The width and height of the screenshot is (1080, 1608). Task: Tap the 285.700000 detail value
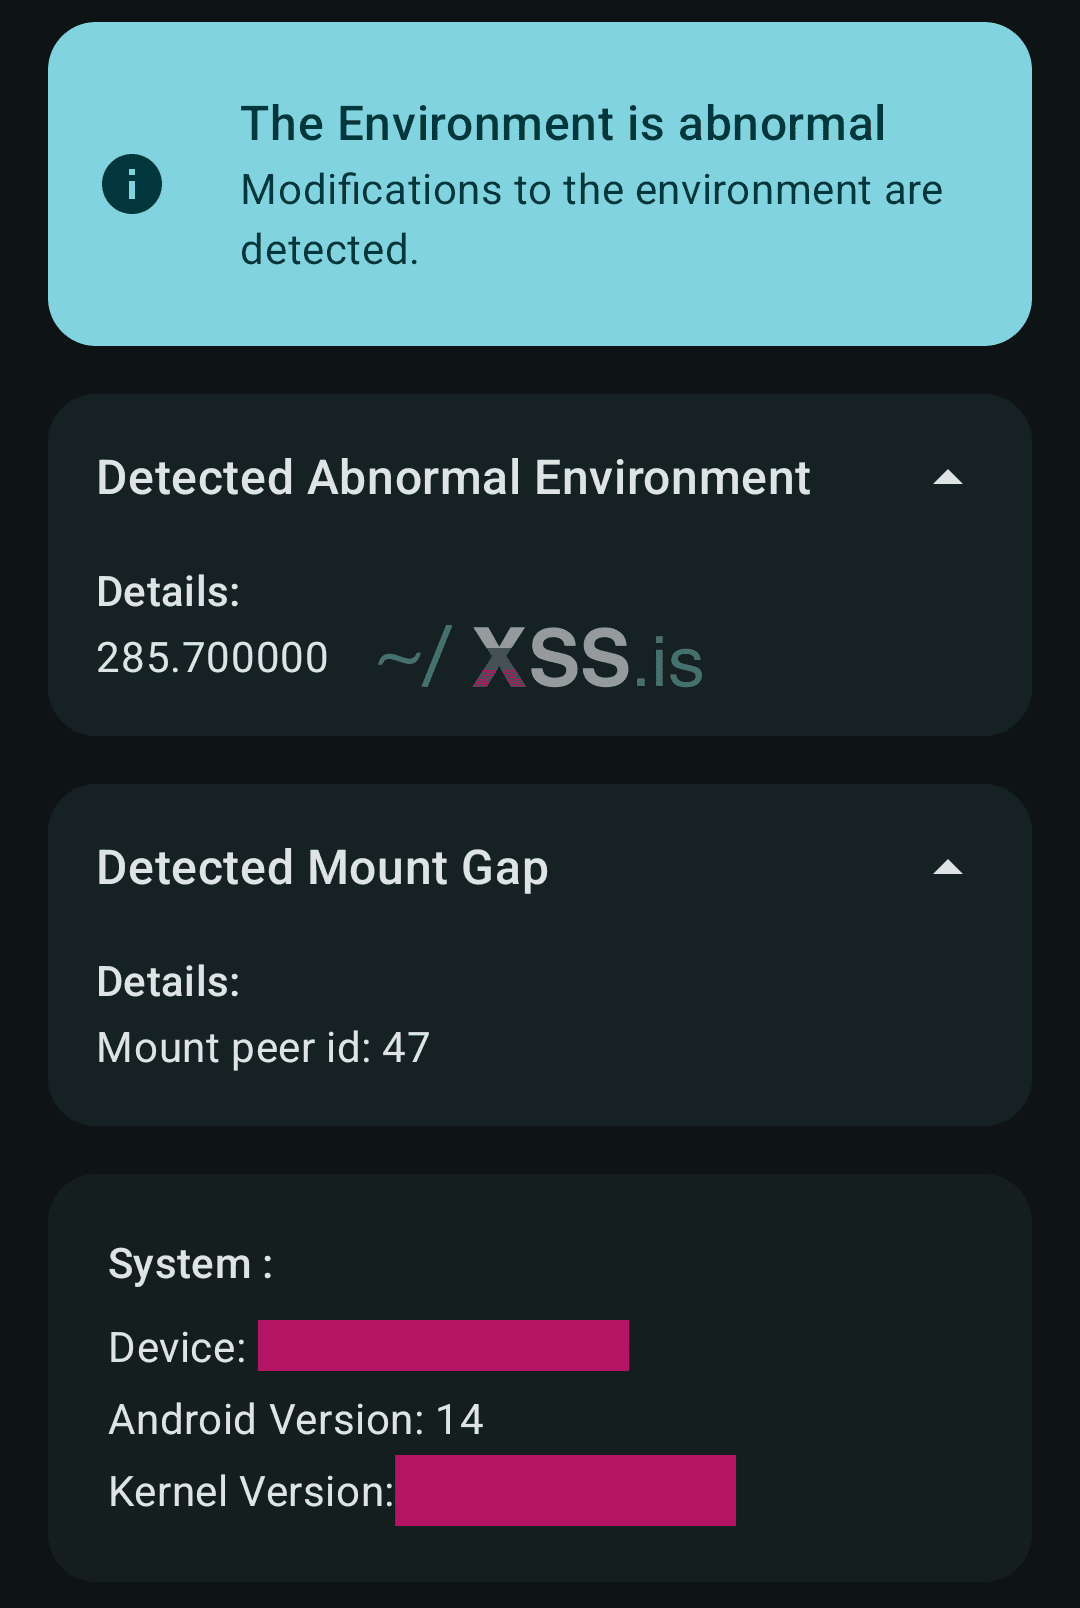(212, 658)
